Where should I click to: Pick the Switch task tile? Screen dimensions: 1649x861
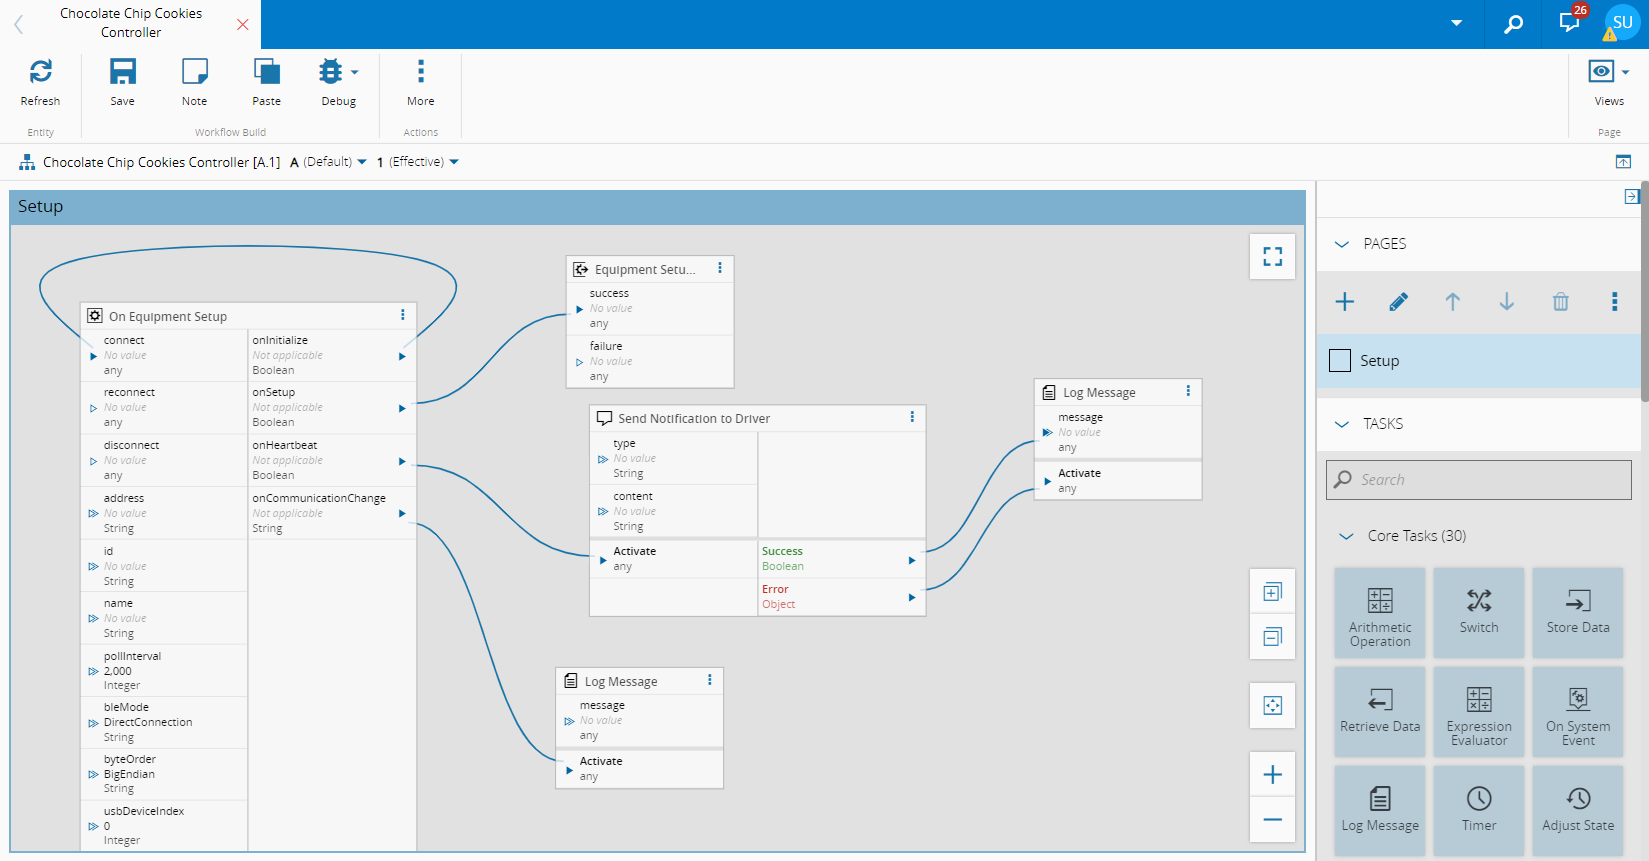(1479, 613)
